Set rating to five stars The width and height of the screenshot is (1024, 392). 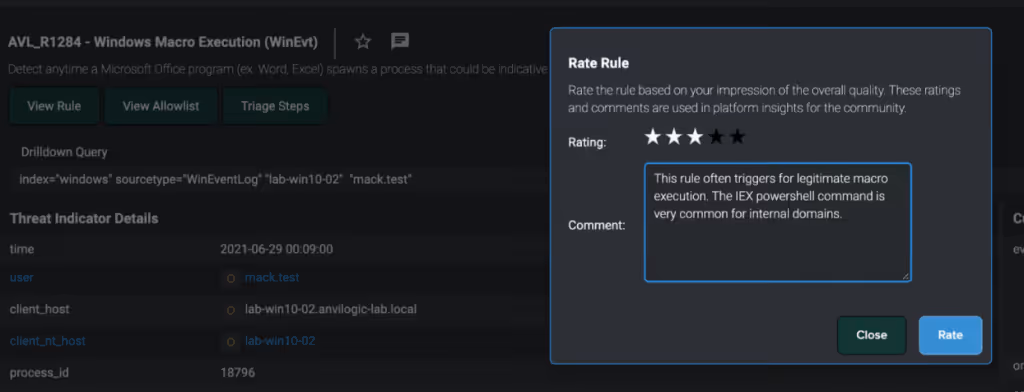point(737,137)
